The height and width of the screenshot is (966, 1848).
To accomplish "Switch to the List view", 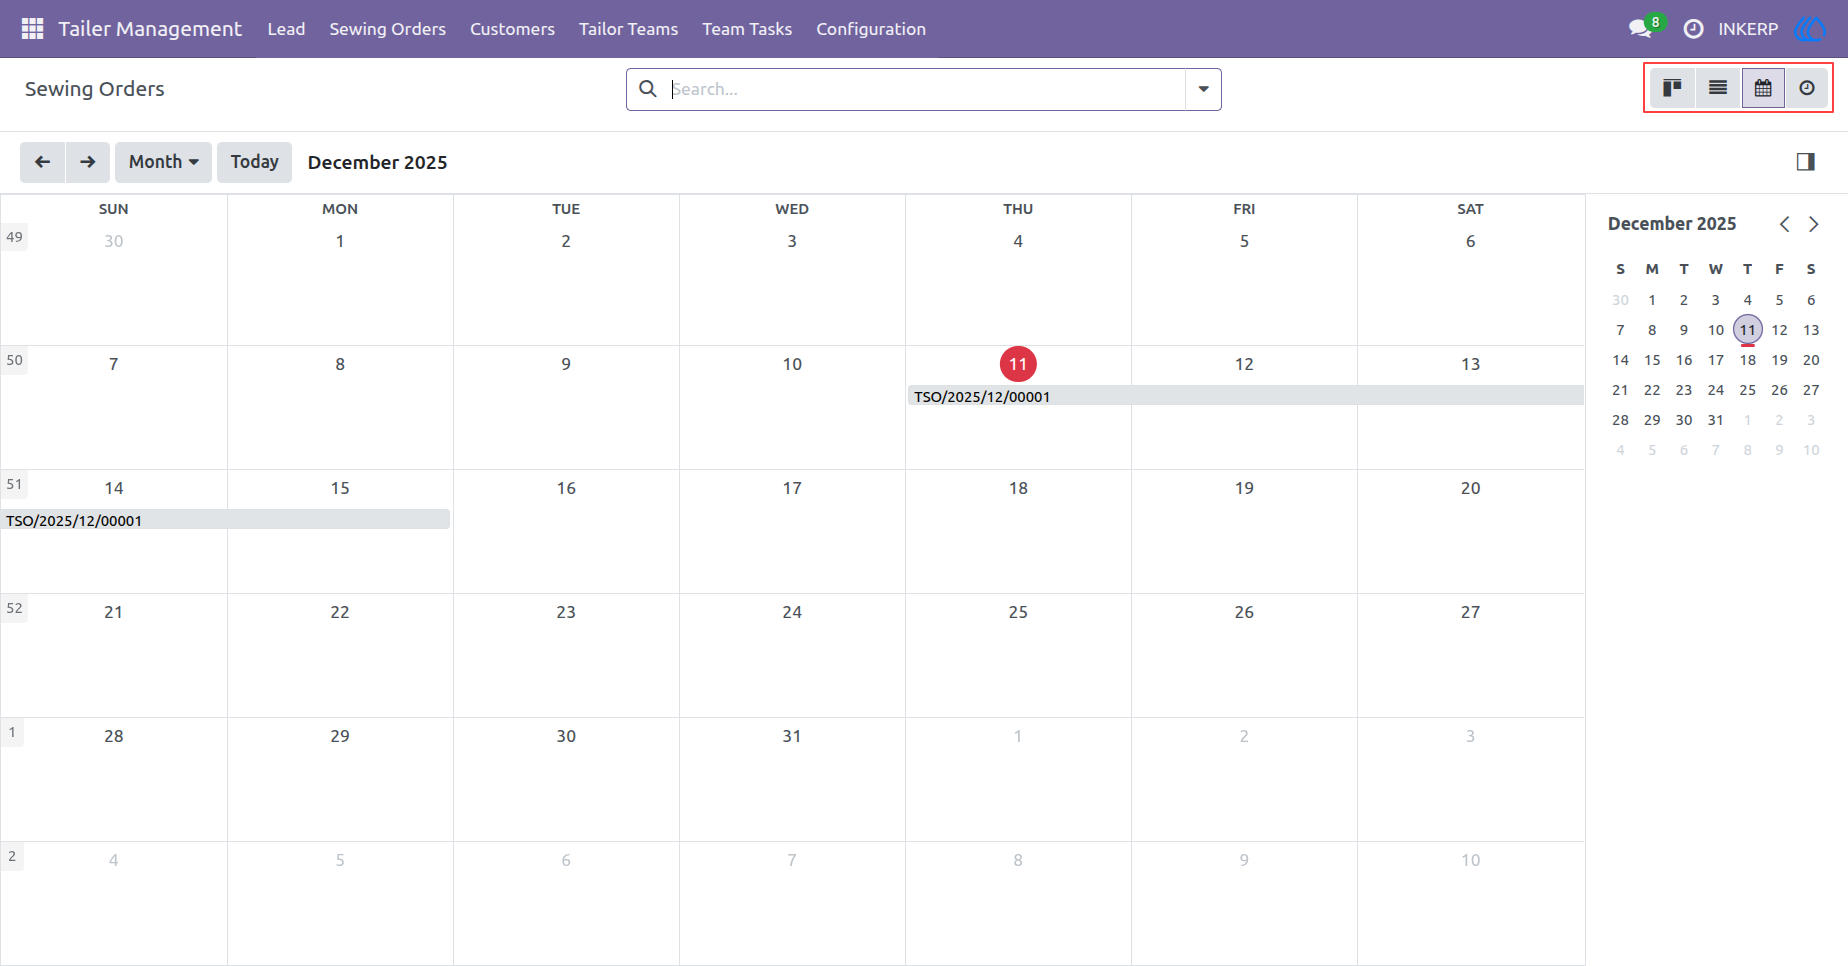I will click(x=1718, y=88).
